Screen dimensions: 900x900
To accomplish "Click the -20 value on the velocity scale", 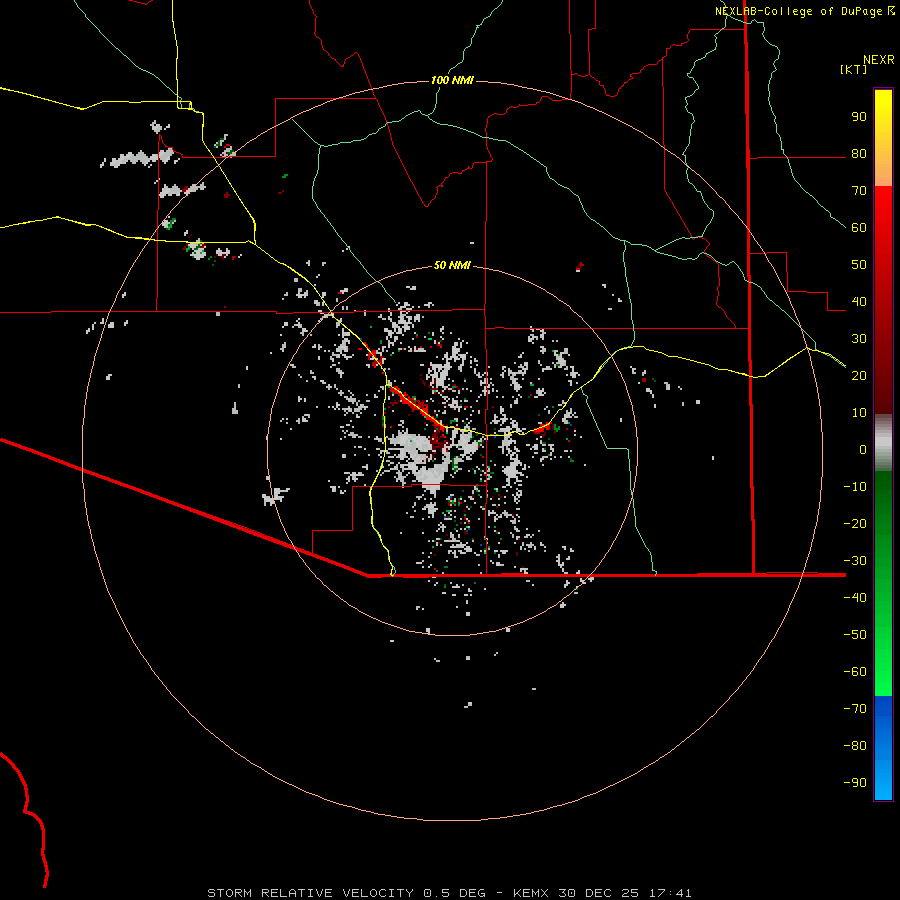I will coord(855,524).
